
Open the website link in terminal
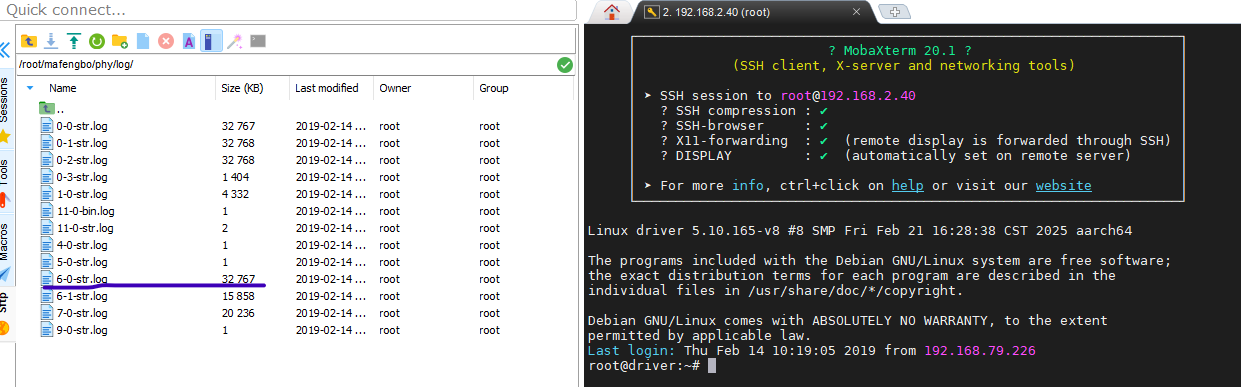(x=1063, y=186)
